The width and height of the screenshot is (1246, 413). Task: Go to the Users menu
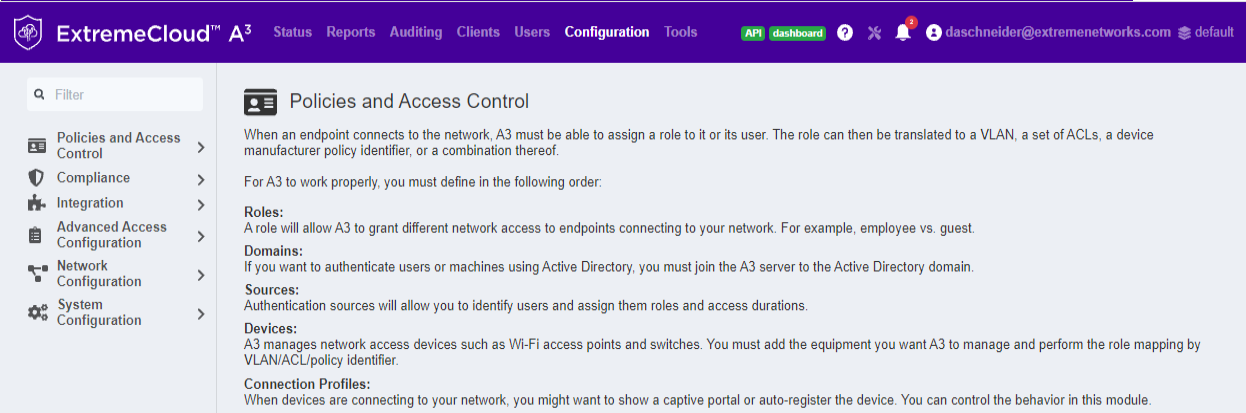coord(532,32)
